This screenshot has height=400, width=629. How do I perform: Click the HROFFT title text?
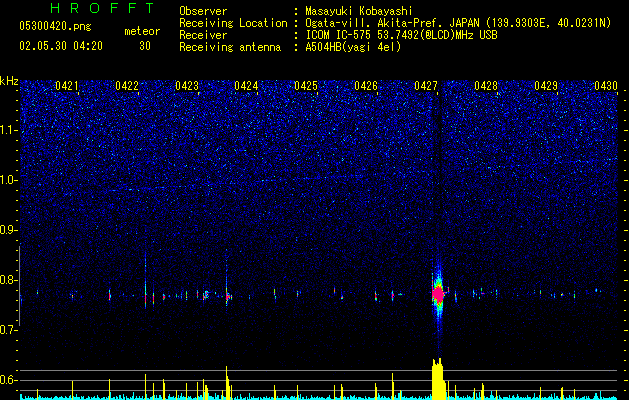[102, 8]
